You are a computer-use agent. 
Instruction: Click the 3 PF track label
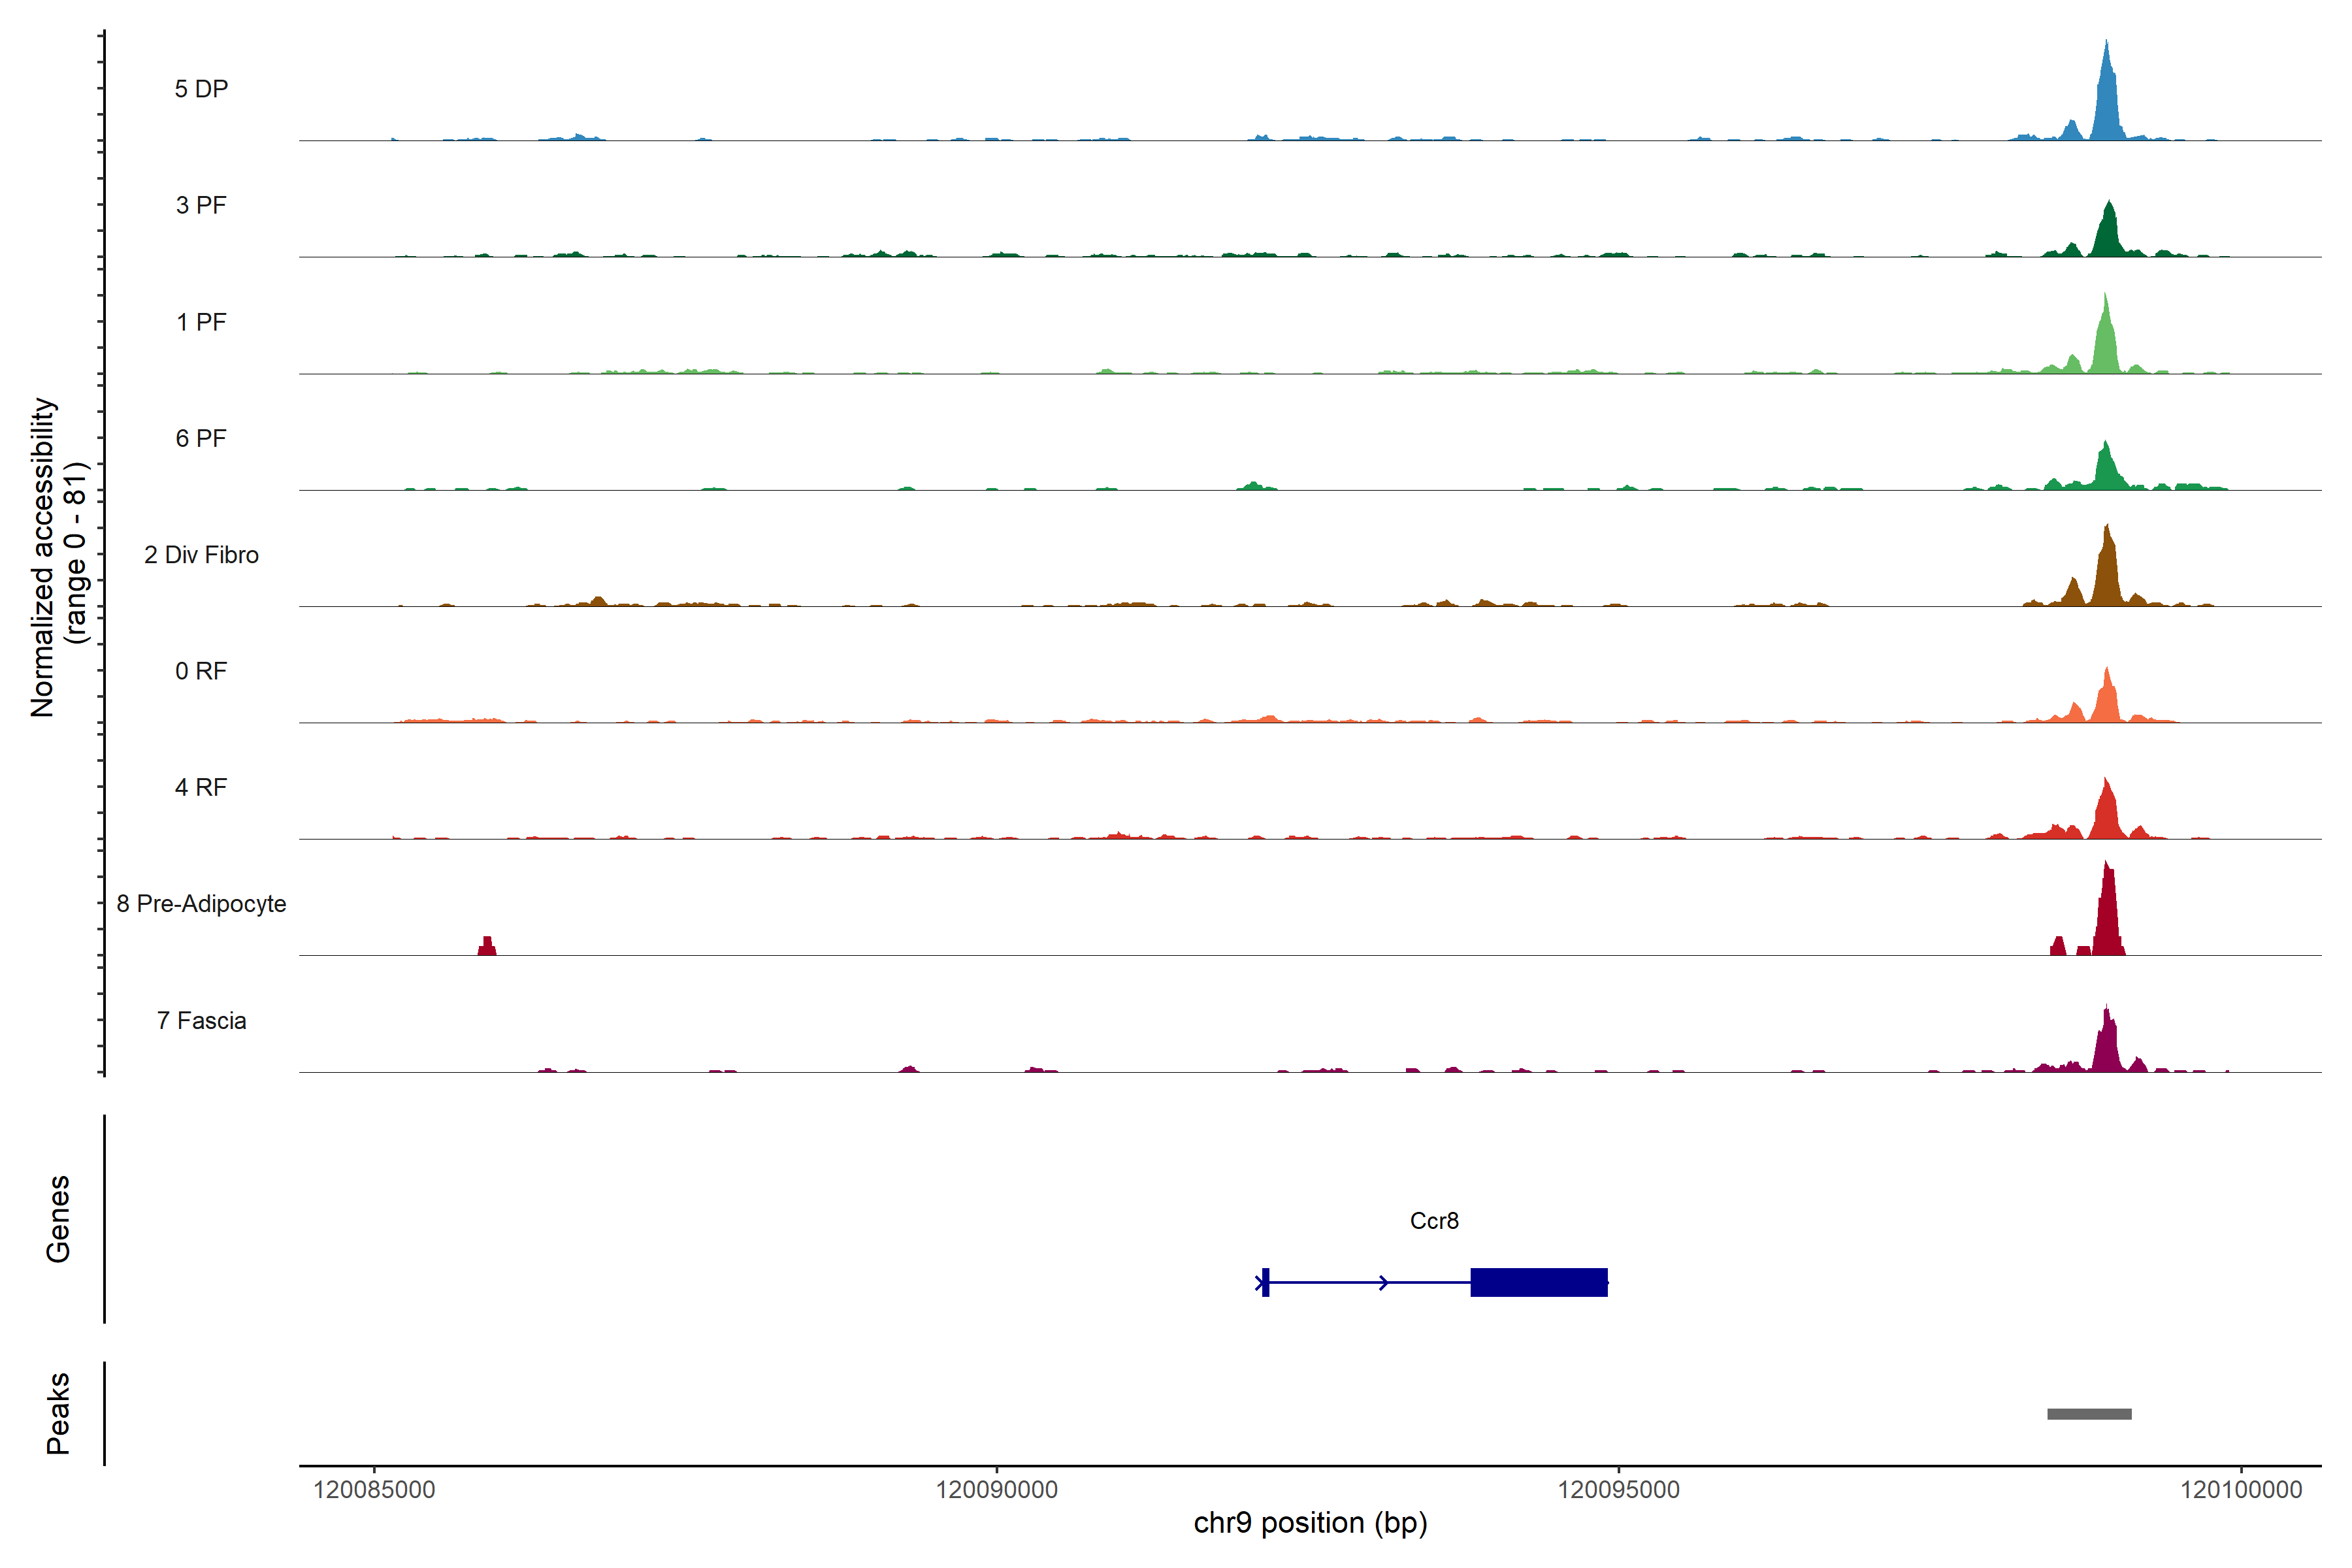click(201, 205)
